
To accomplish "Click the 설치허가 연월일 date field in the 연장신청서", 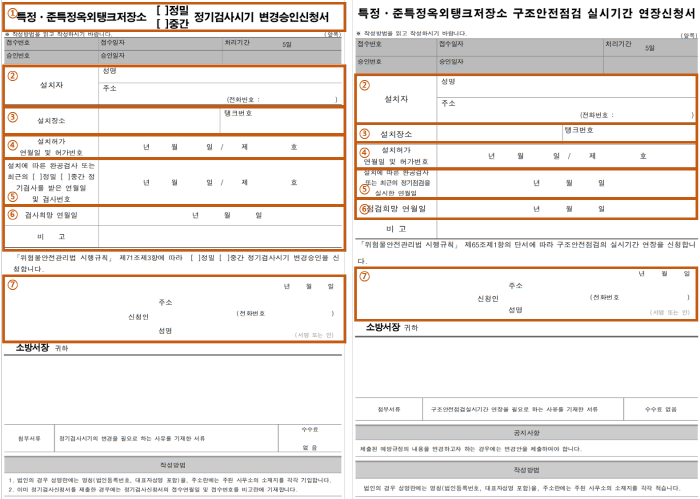I will pos(566,156).
